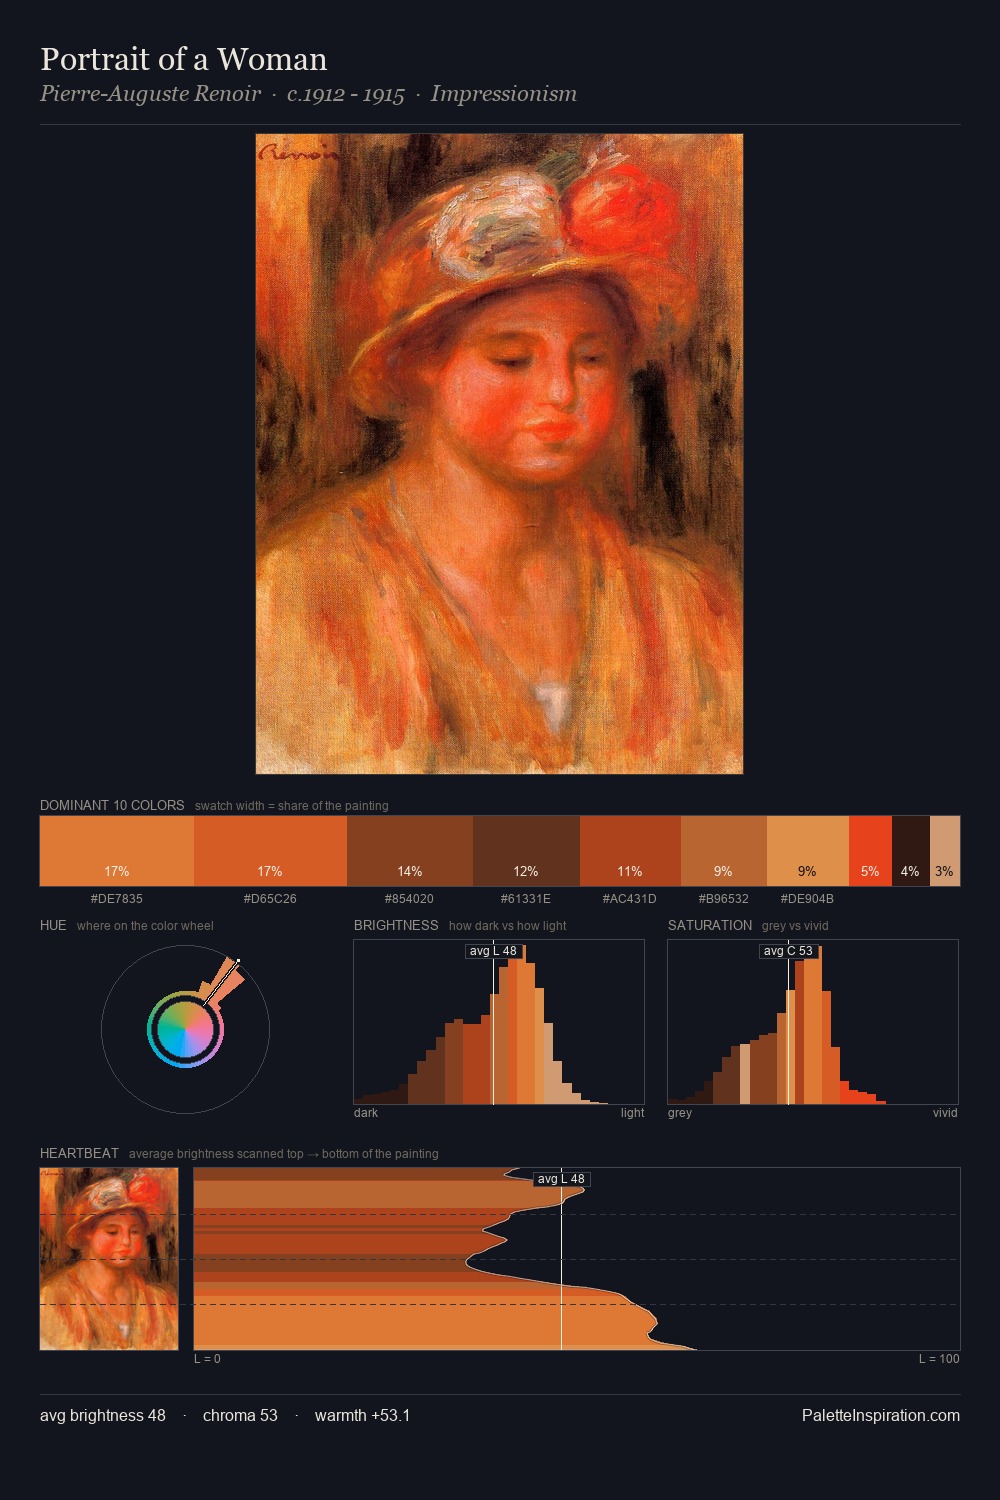
Task: Click the 'SATURATION' section heading
Action: 710,925
